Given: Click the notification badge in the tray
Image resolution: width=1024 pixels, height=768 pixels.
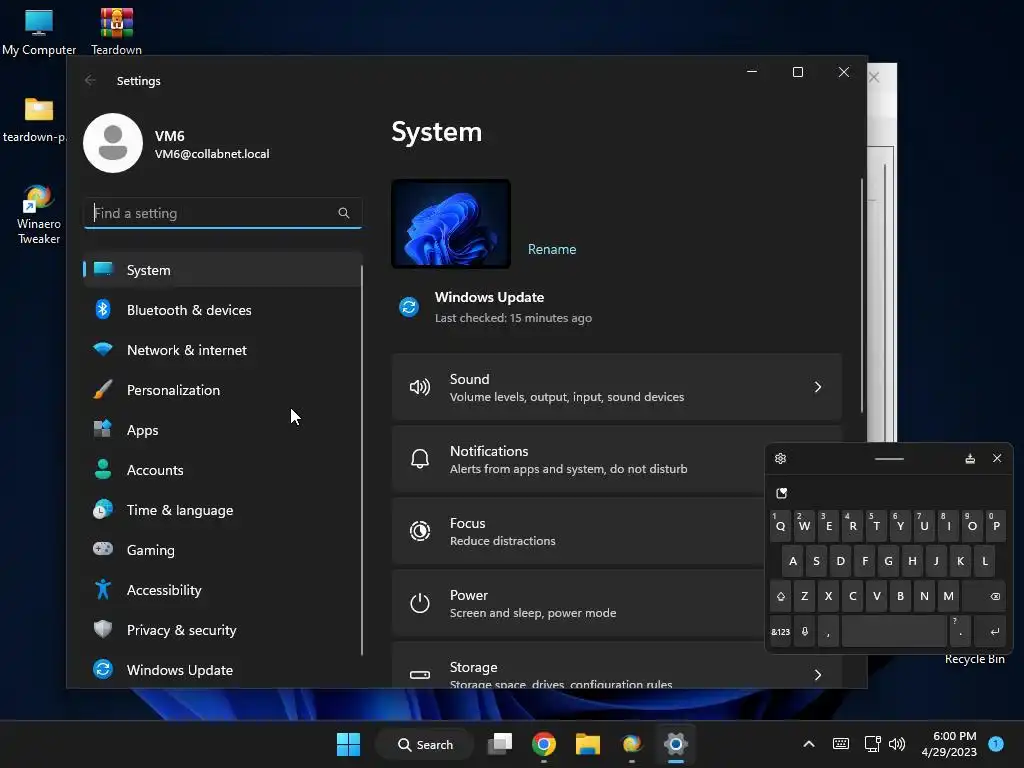Looking at the screenshot, I should [996, 743].
